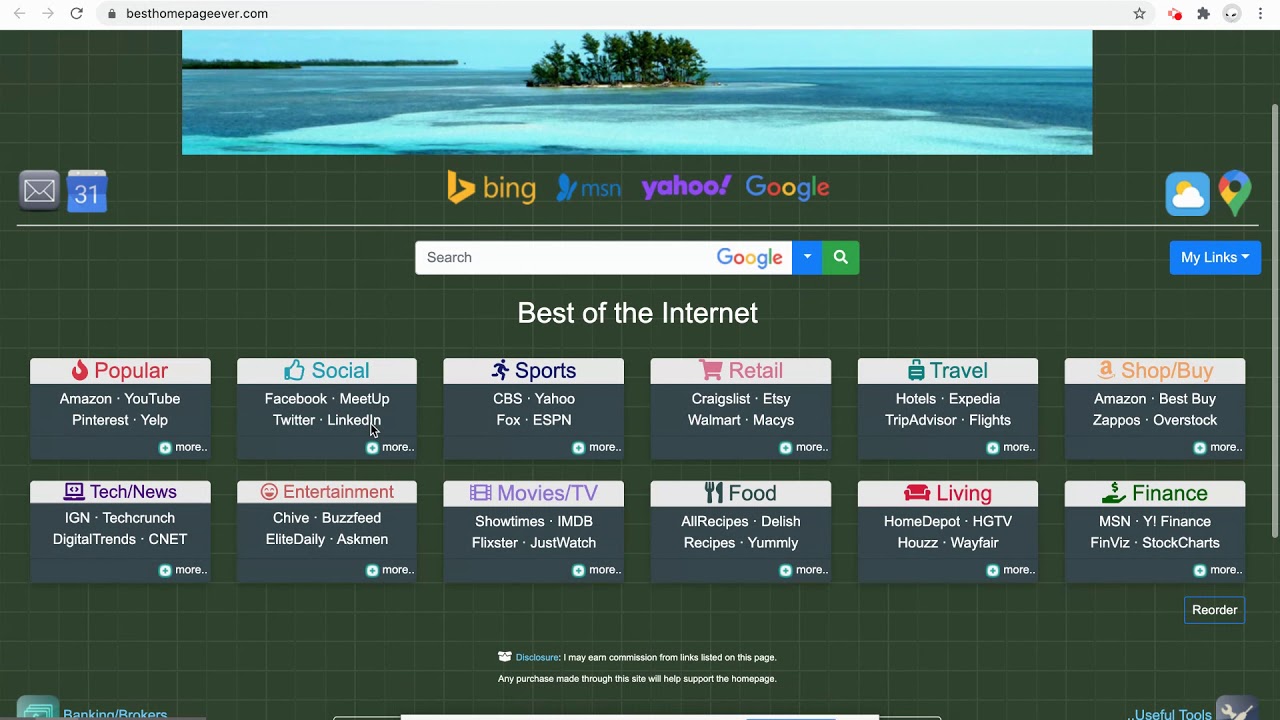Click the tropical island banner image
The image size is (1280, 720).
click(637, 92)
